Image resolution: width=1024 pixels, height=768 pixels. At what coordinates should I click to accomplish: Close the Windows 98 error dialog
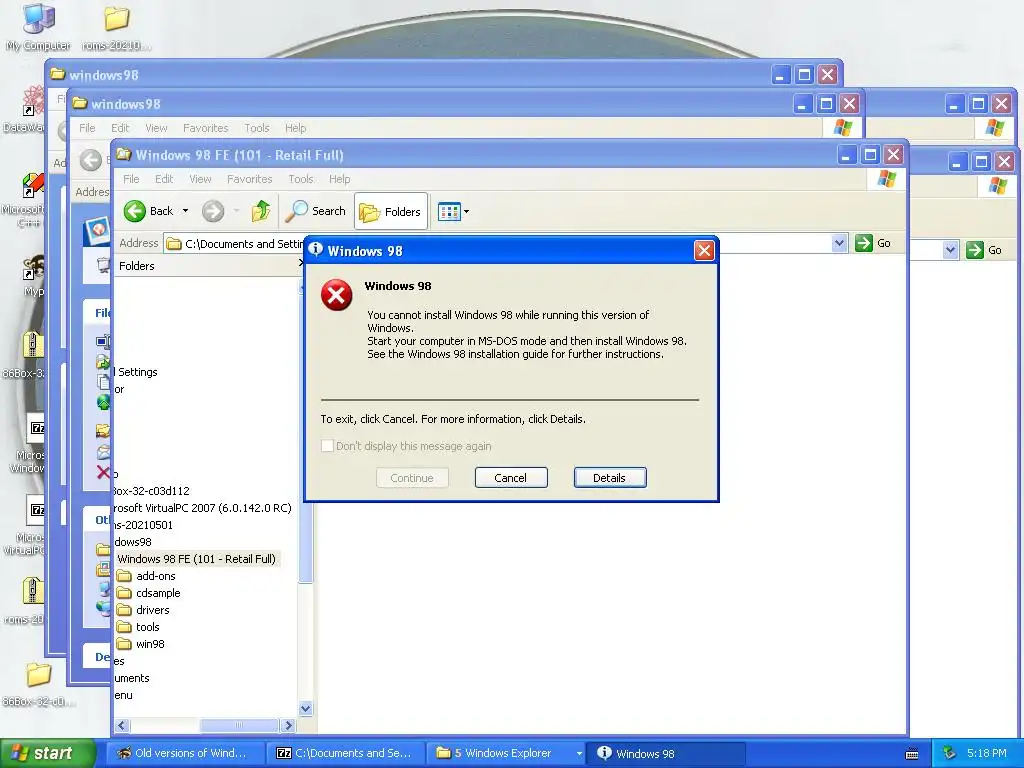(x=704, y=250)
